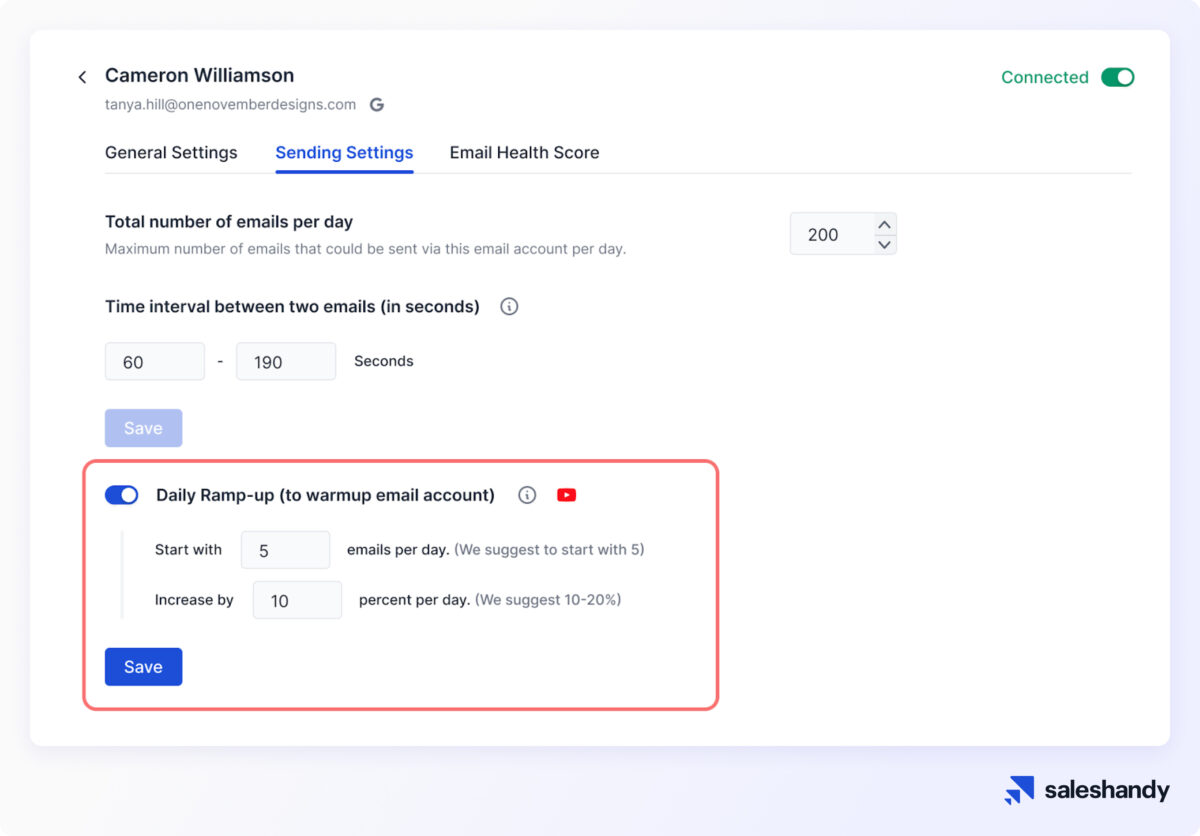Image resolution: width=1200 pixels, height=836 pixels.
Task: Click the blue Save button for ramp-up
Action: 143,667
